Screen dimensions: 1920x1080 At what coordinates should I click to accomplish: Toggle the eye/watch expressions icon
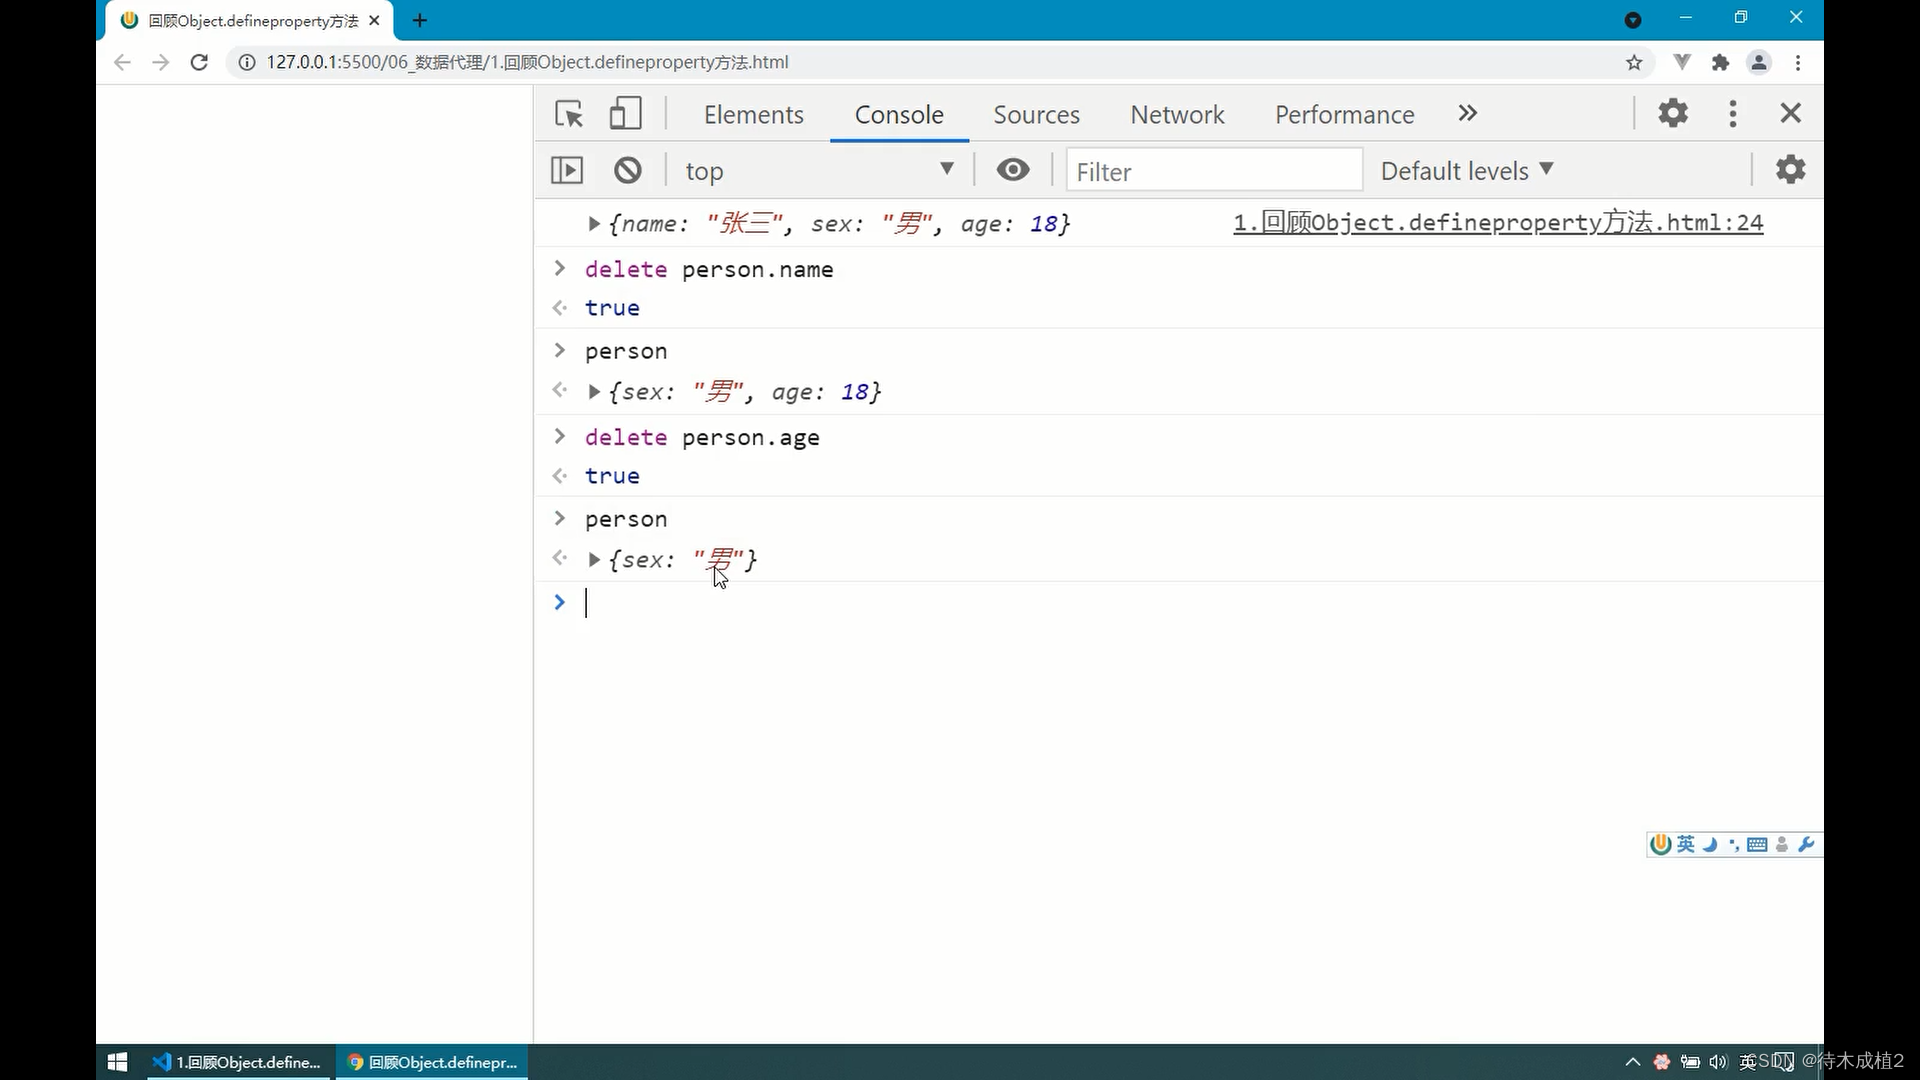point(1015,170)
